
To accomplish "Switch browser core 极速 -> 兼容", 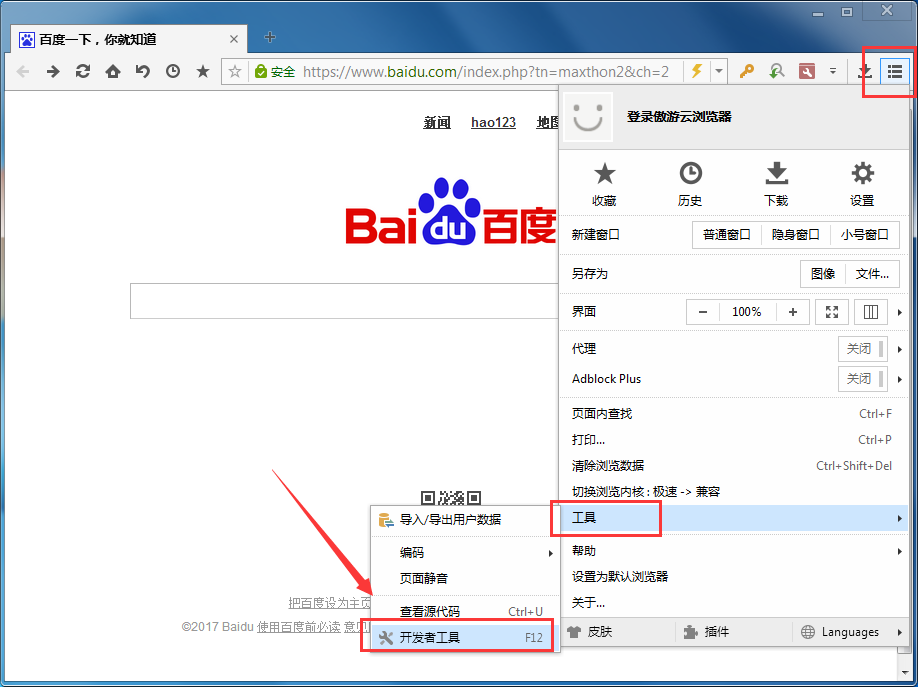I will point(733,491).
